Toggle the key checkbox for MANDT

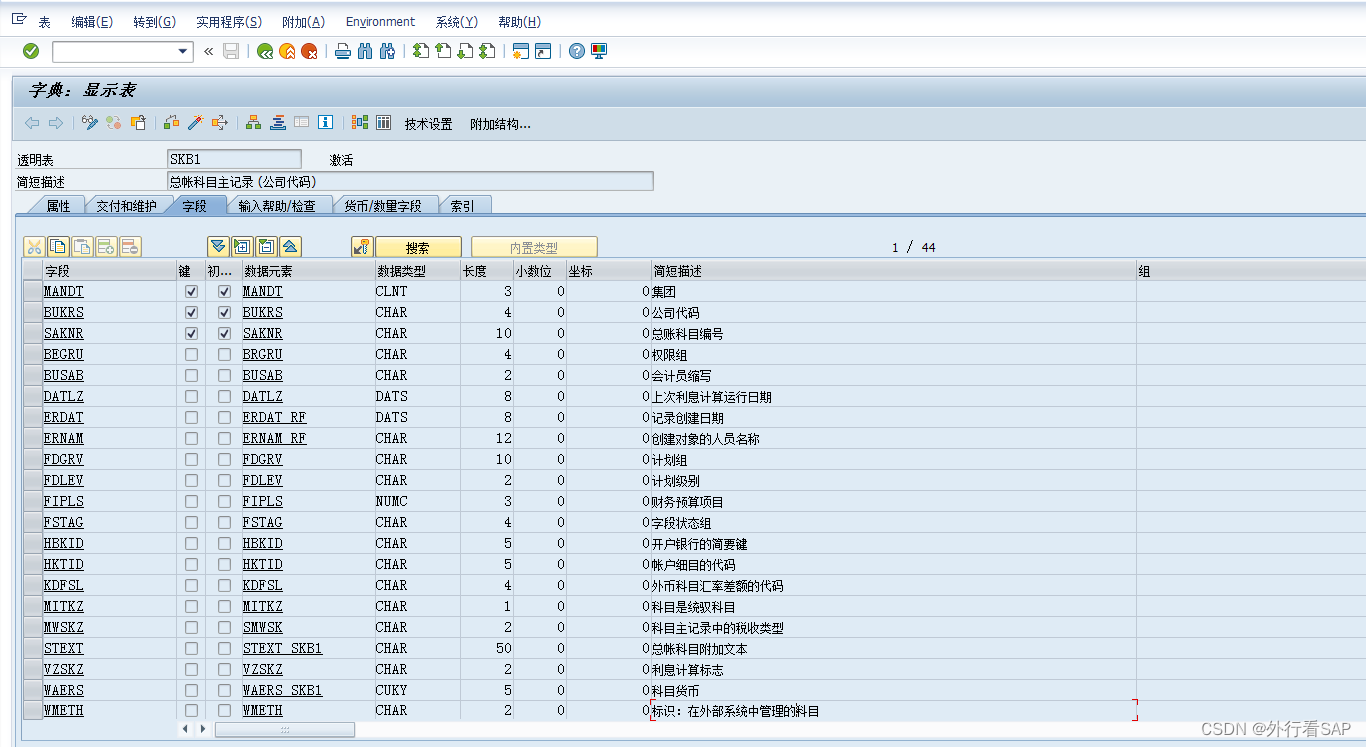click(x=192, y=292)
